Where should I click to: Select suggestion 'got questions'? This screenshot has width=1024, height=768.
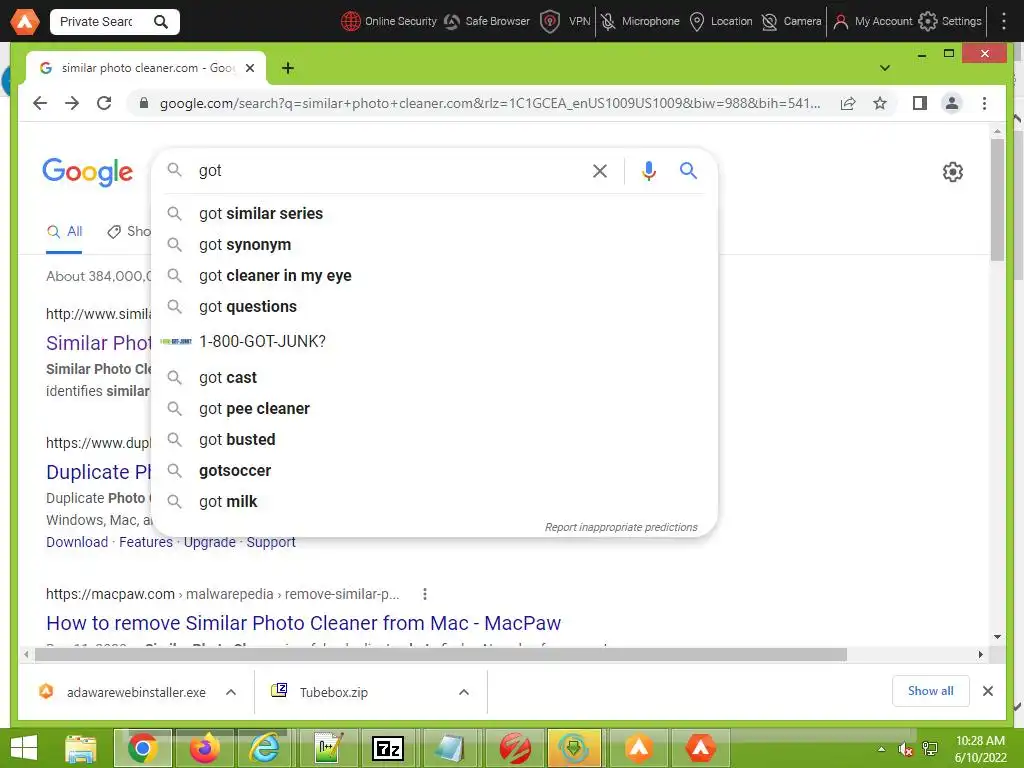tap(434, 306)
